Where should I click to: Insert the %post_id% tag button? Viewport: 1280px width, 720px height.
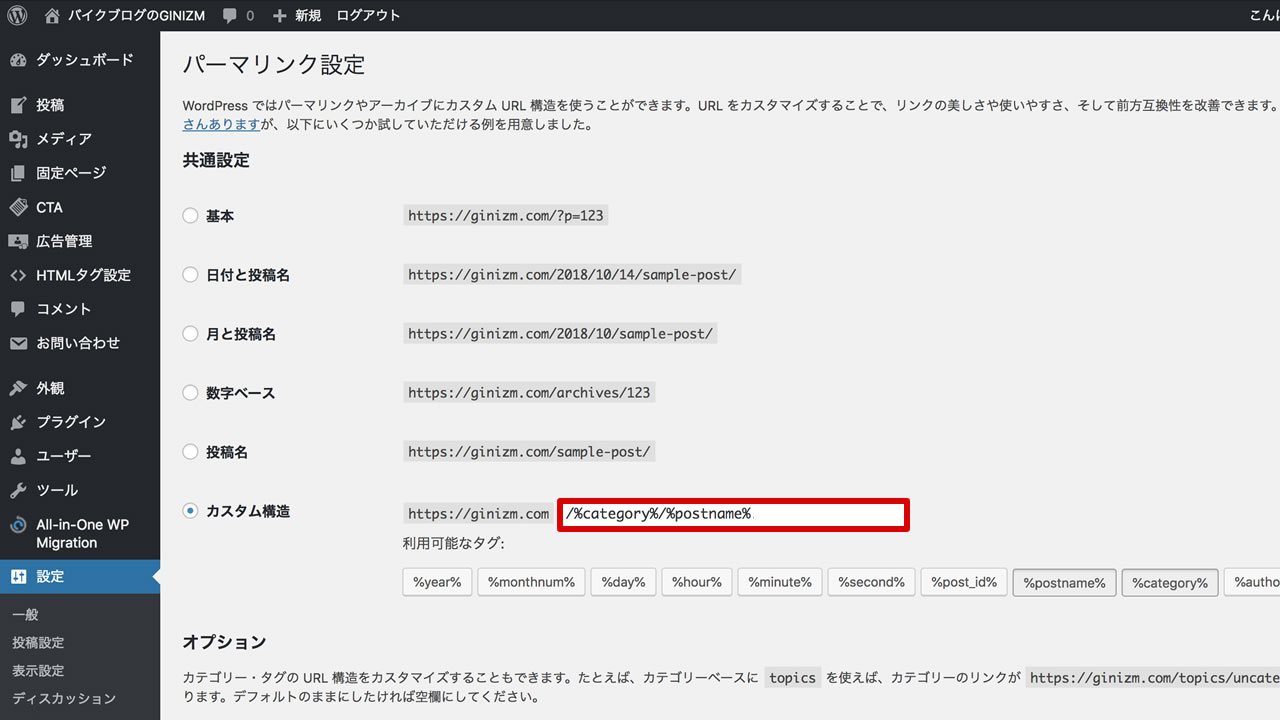[964, 582]
